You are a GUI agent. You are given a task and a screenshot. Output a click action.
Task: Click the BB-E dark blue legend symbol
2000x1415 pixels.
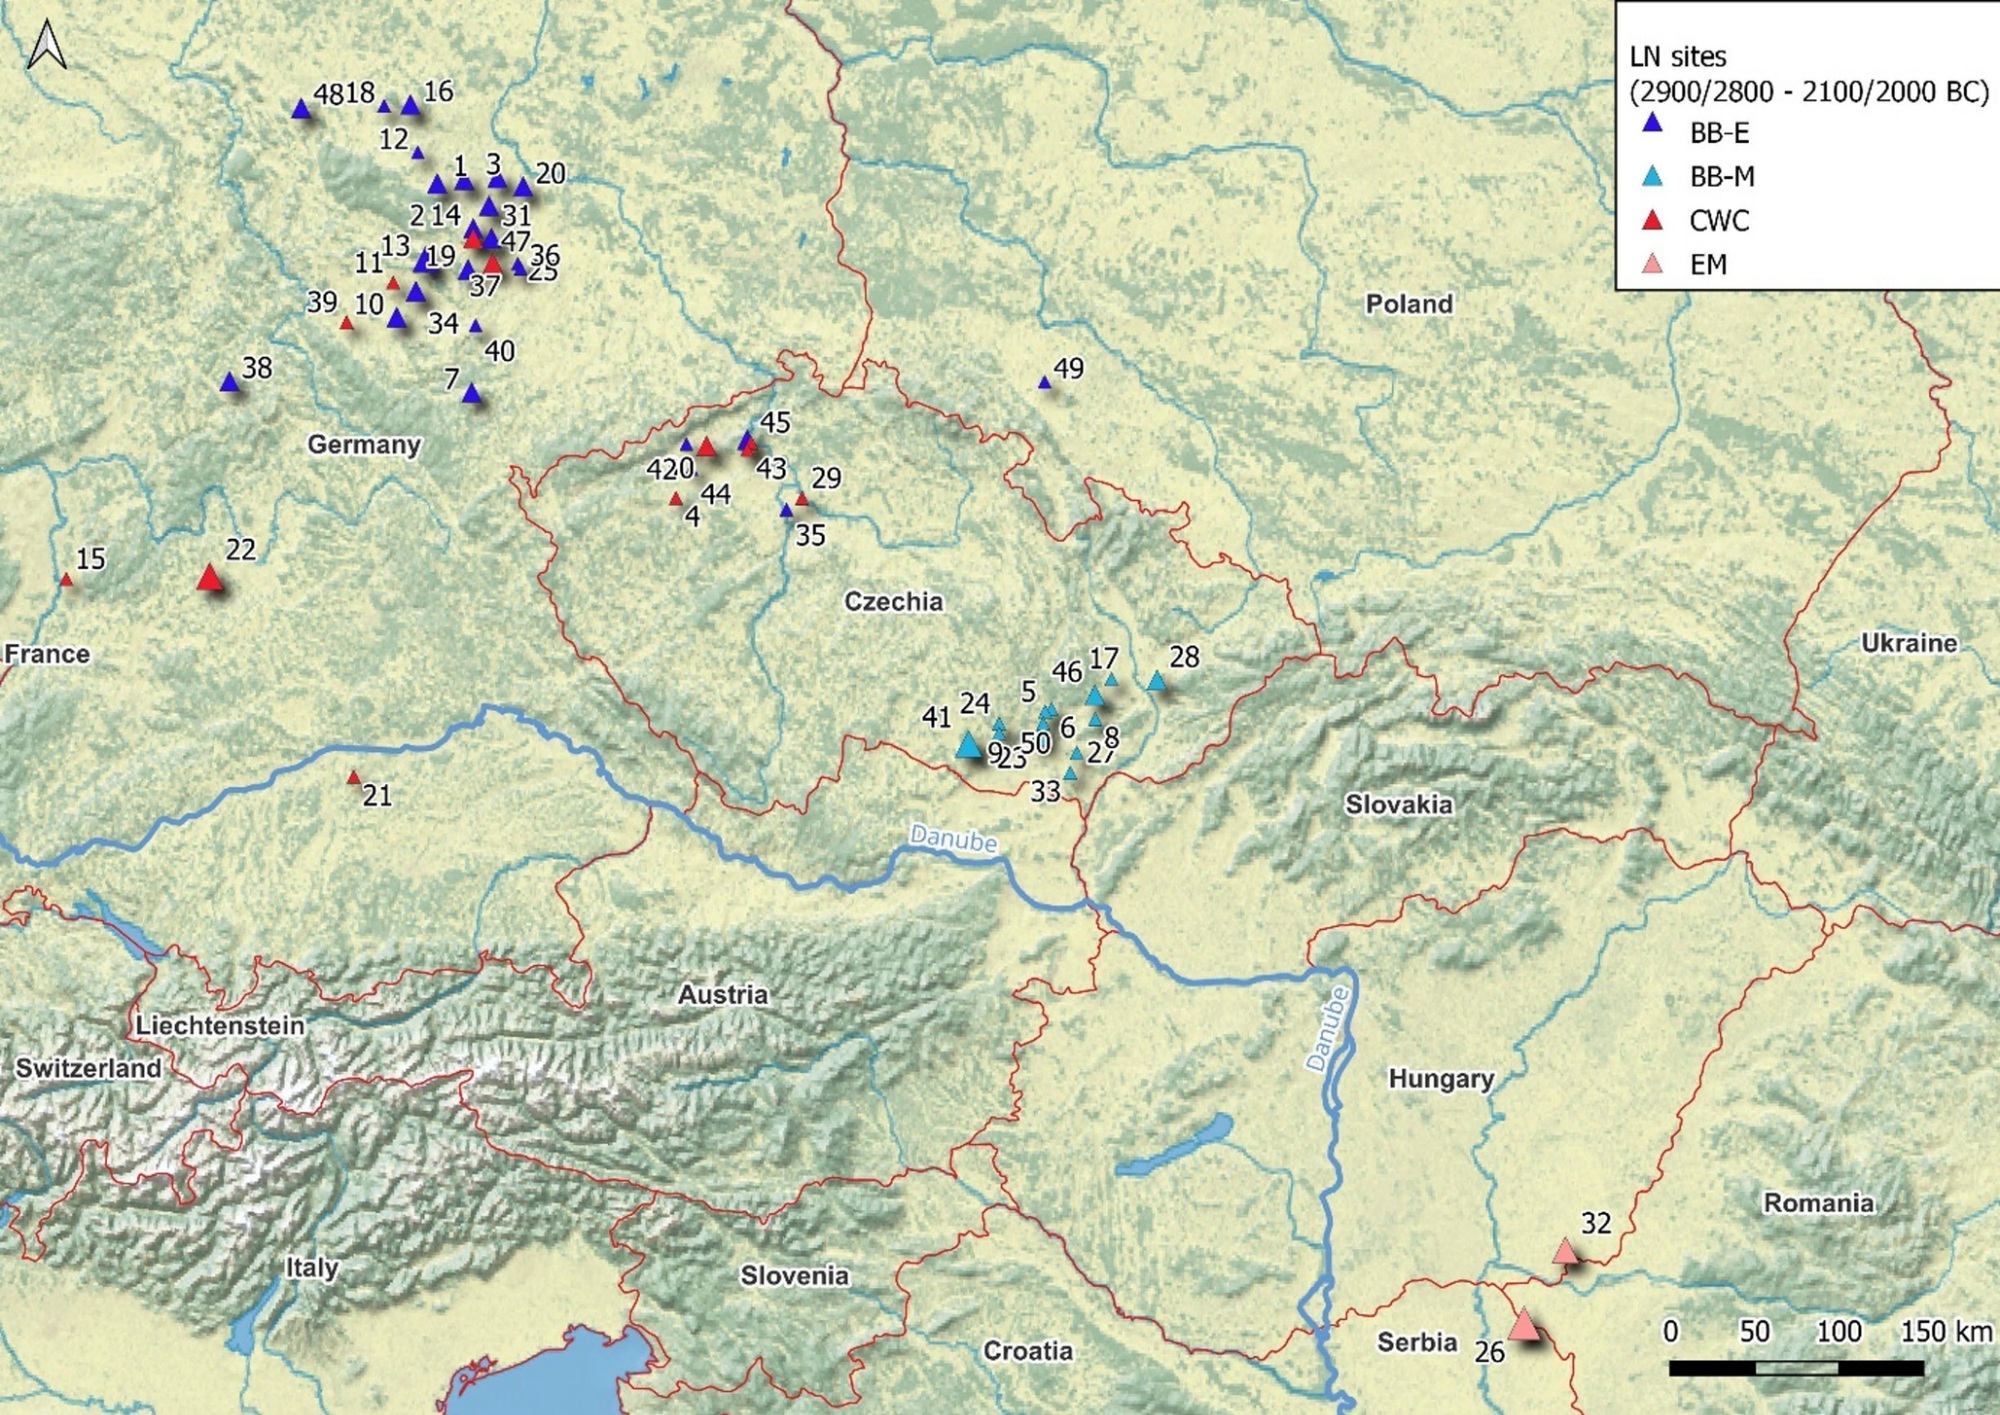(x=1653, y=124)
